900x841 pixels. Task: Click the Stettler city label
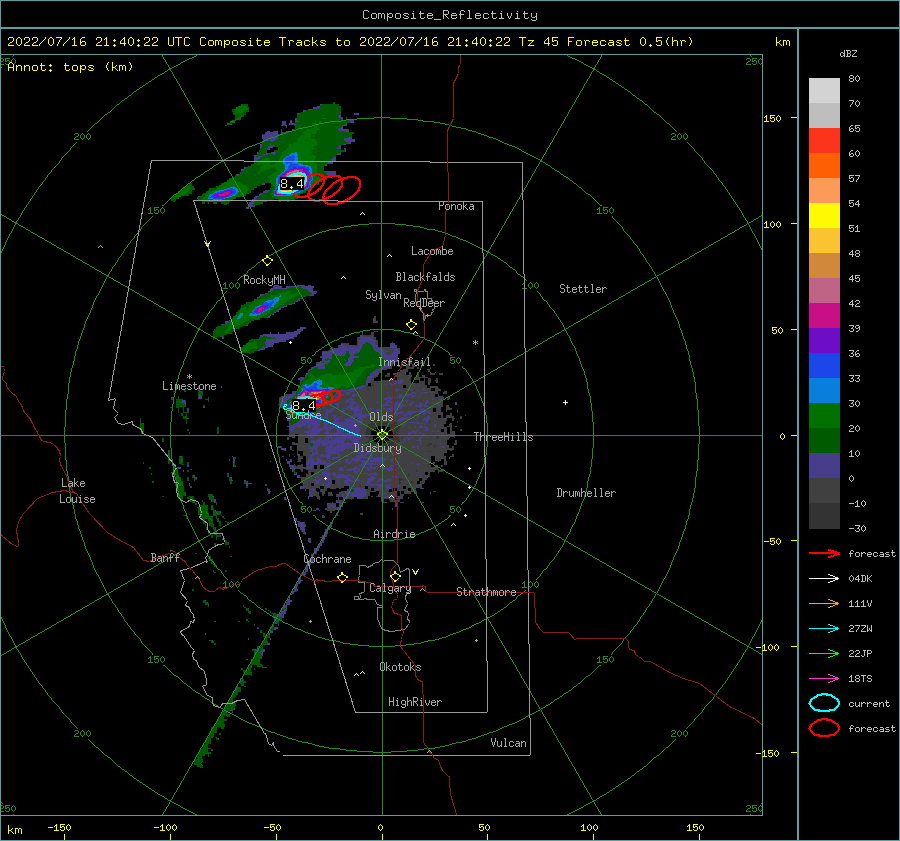click(583, 289)
